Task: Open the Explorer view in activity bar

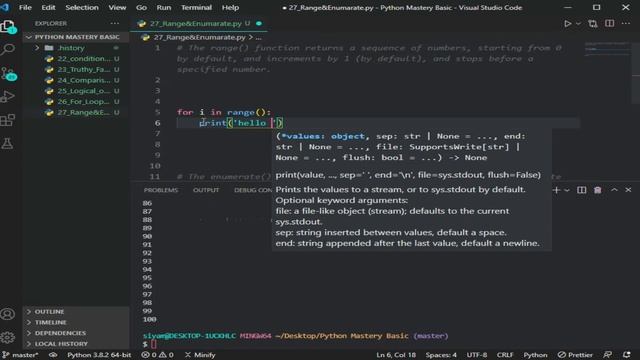Action: coord(8,27)
